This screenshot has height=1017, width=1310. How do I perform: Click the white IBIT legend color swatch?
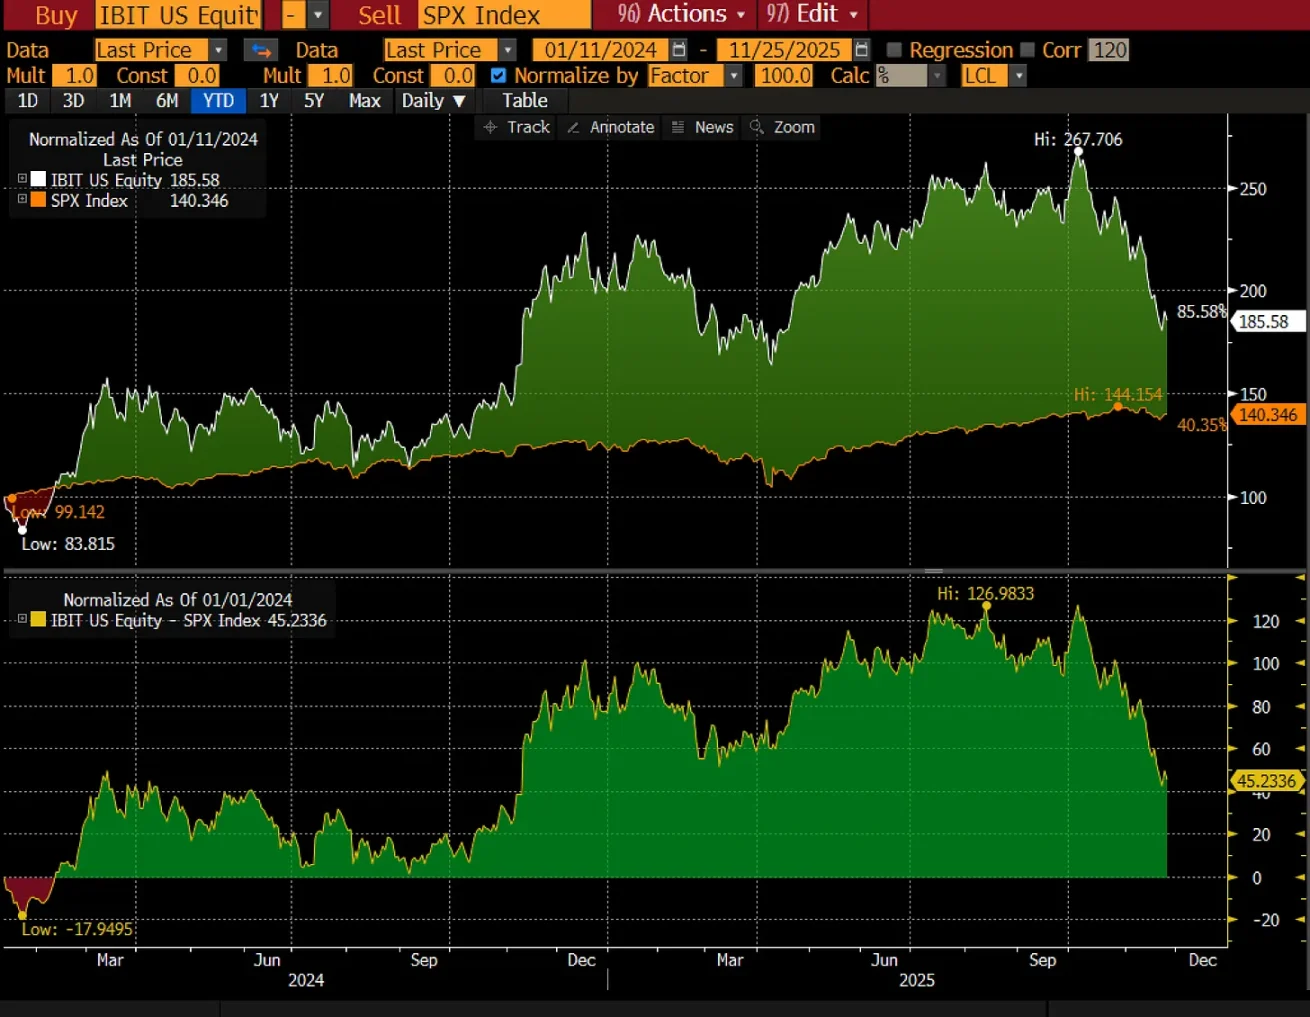38,178
